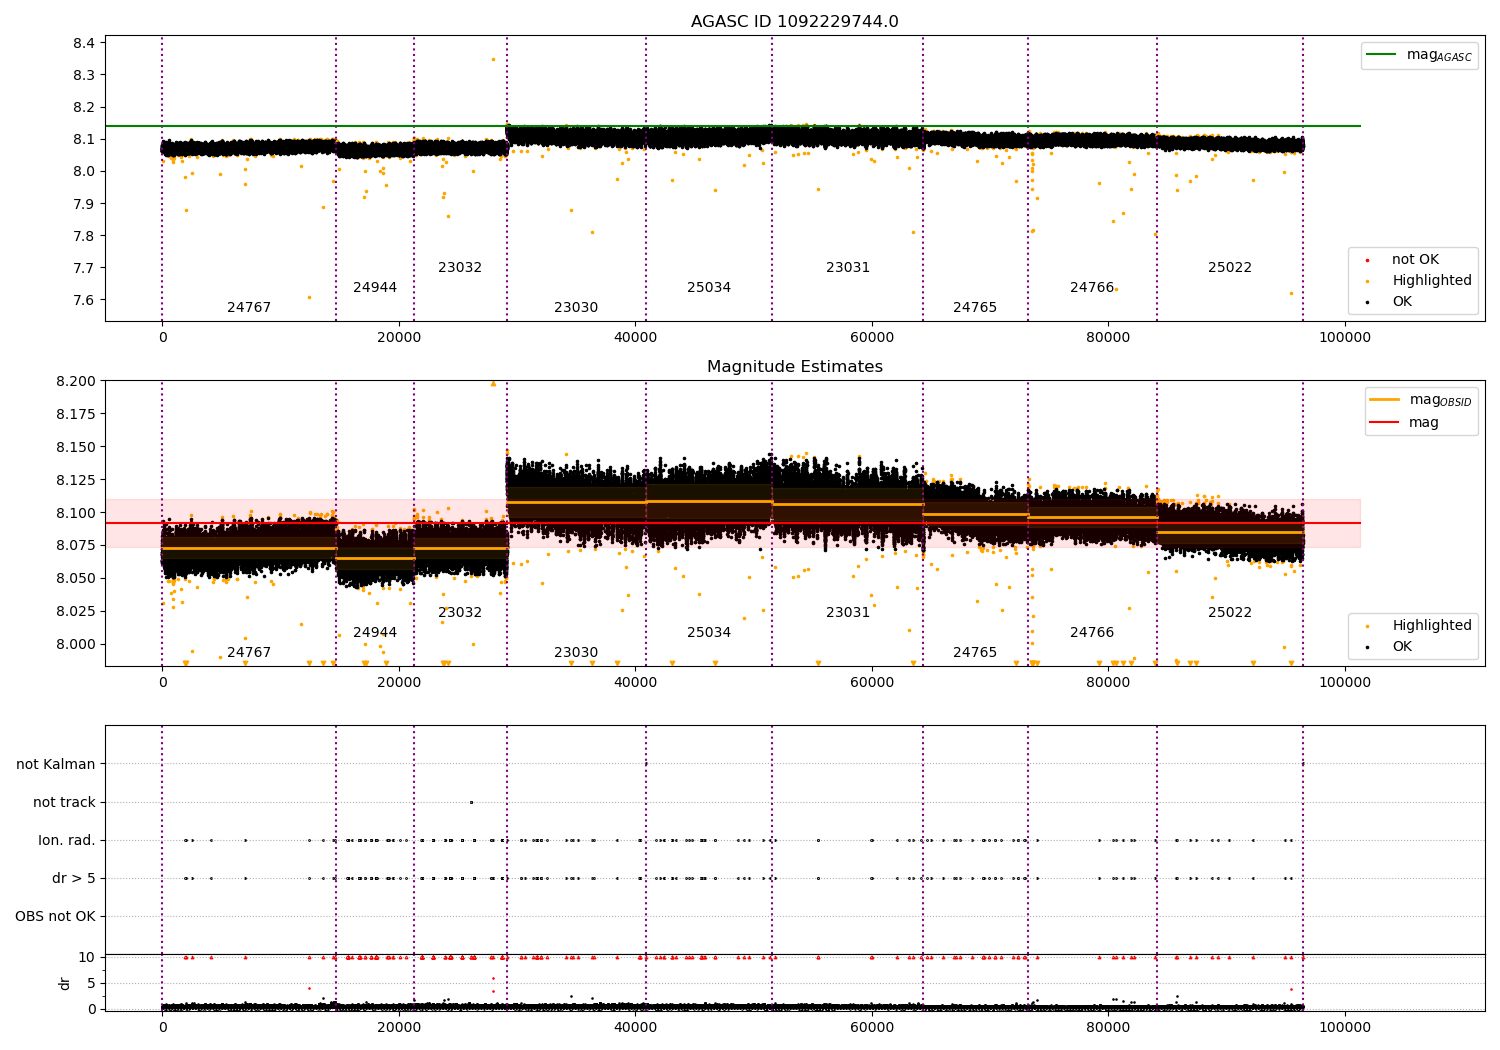Click the 8.075 y-axis tick label
The height and width of the screenshot is (1050, 1500).
(x=76, y=545)
